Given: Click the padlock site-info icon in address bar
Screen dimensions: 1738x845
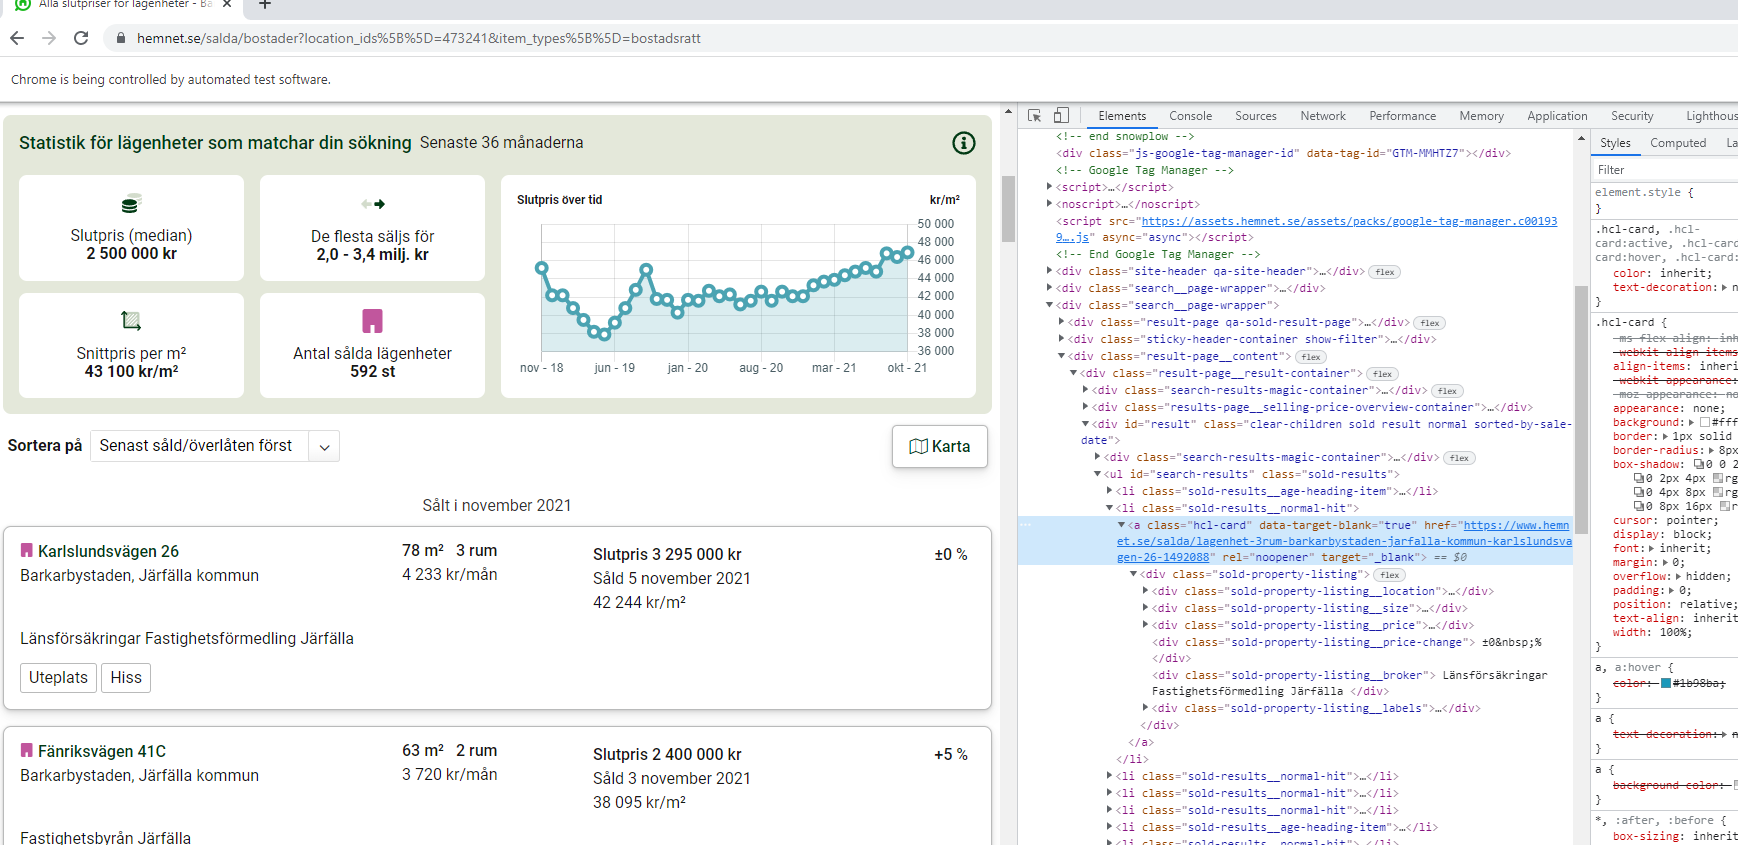Looking at the screenshot, I should click(121, 38).
